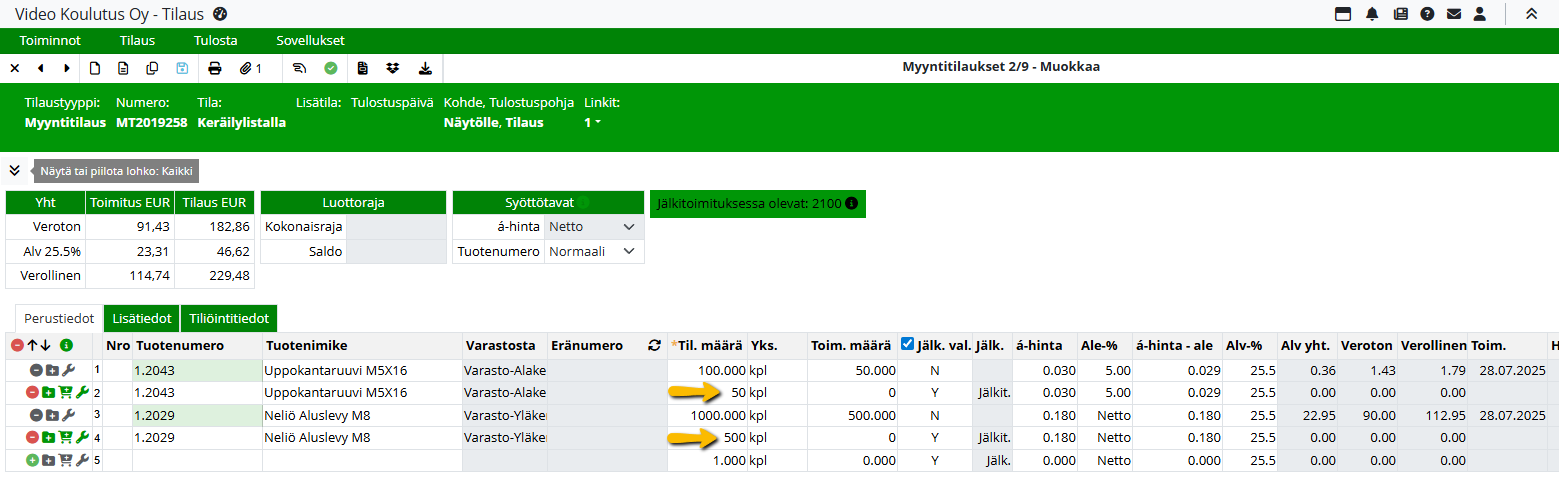Open the á-hinta Netto dropdown
This screenshot has width=1559, height=504.
[x=593, y=227]
